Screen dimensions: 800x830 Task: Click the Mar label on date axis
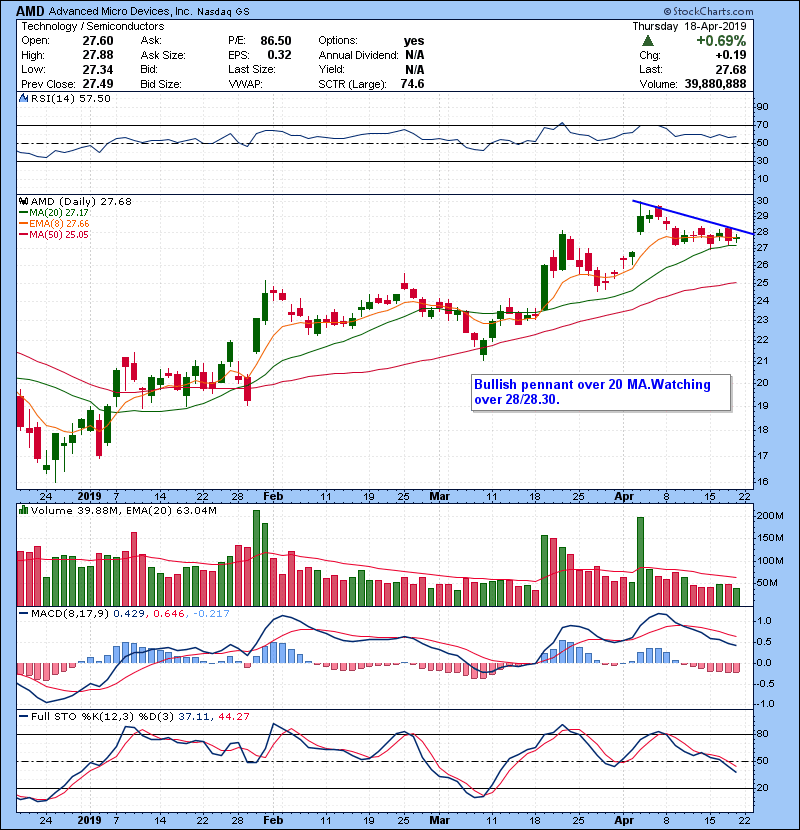point(441,496)
